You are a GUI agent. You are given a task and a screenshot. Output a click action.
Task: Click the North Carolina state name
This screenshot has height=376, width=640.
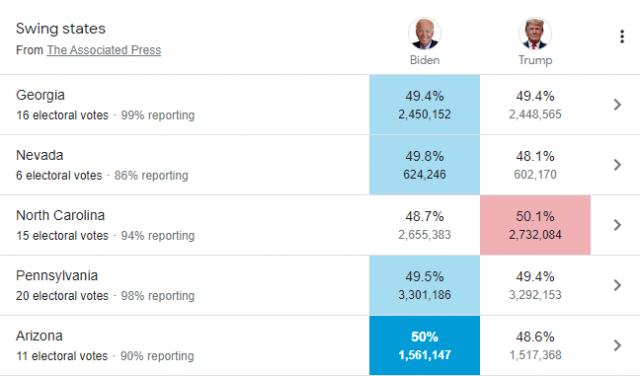[x=60, y=215]
